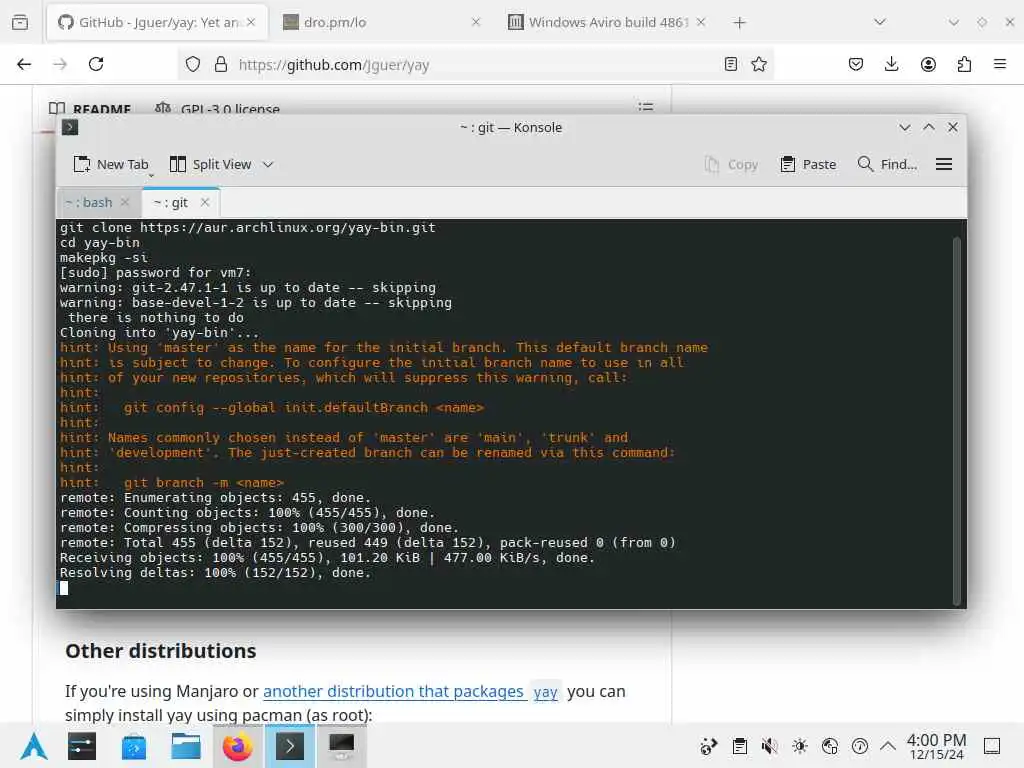
Task: Open the clipboard tray icon
Action: click(739, 746)
